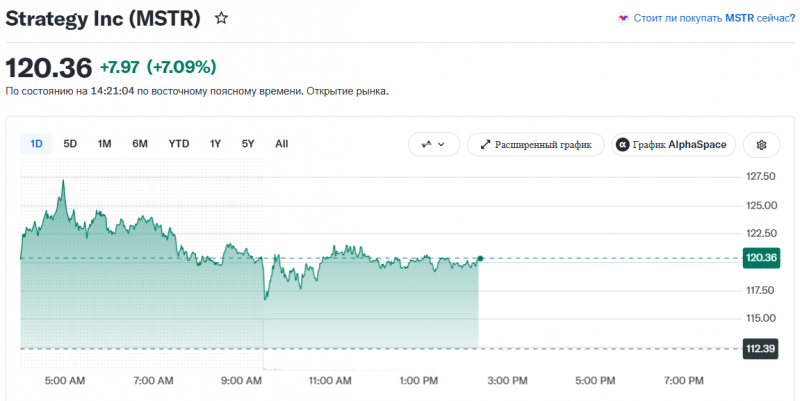Click the 7:00 AM time label
This screenshot has width=800, height=401.
(153, 381)
